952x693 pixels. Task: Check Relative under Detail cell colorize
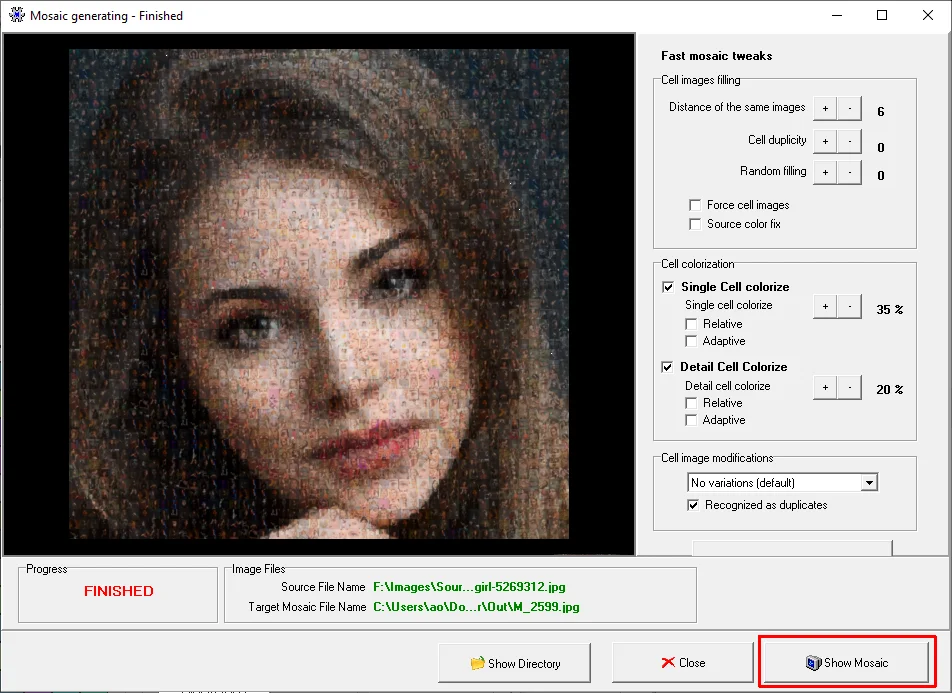[691, 403]
